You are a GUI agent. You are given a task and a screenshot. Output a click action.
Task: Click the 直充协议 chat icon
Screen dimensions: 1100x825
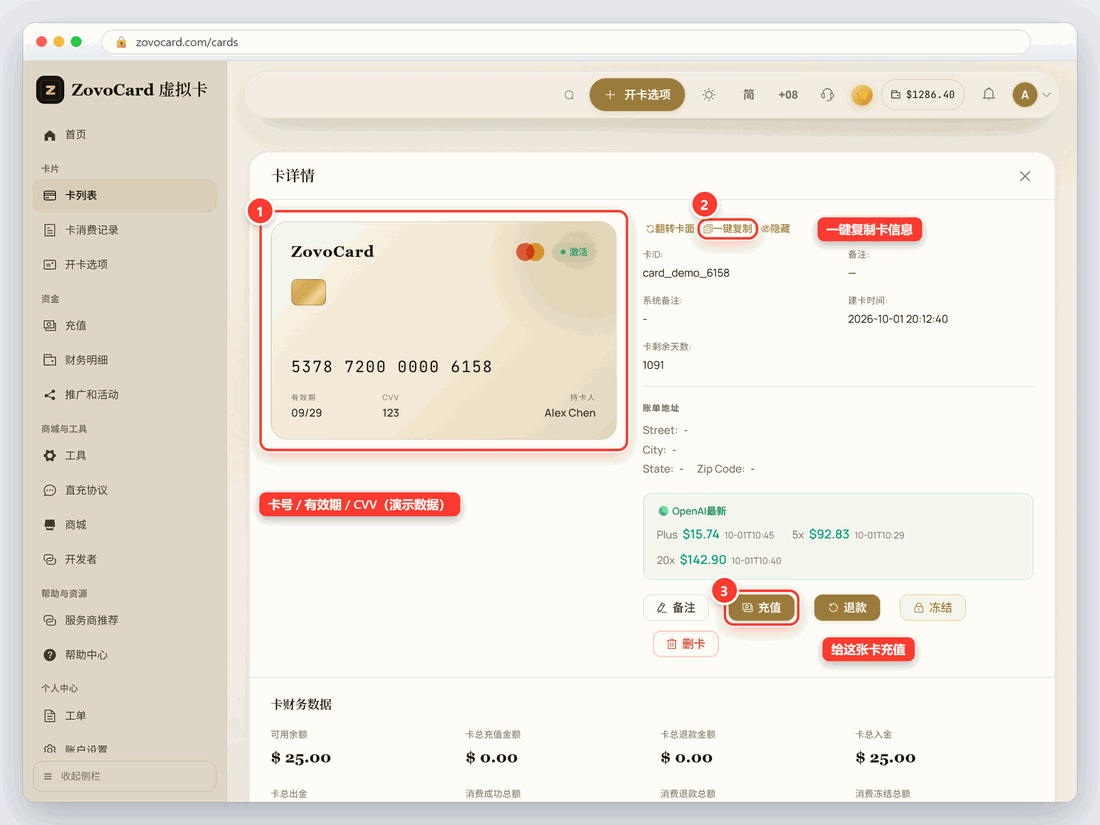click(50, 490)
